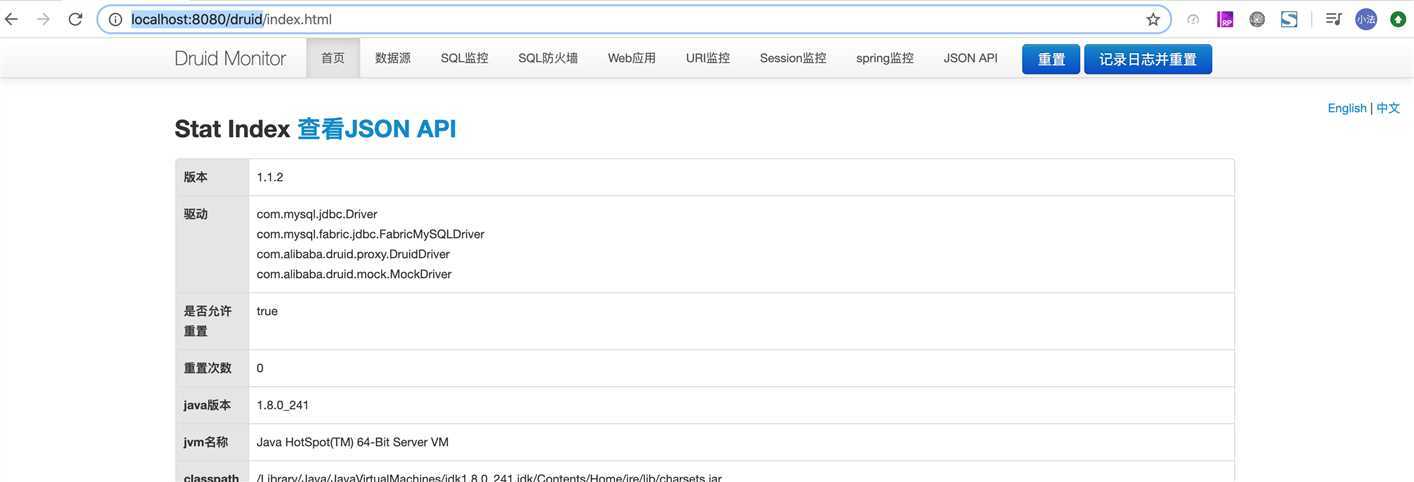
Task: Select the 是否允许重置 value true
Action: pyautogui.click(x=267, y=311)
